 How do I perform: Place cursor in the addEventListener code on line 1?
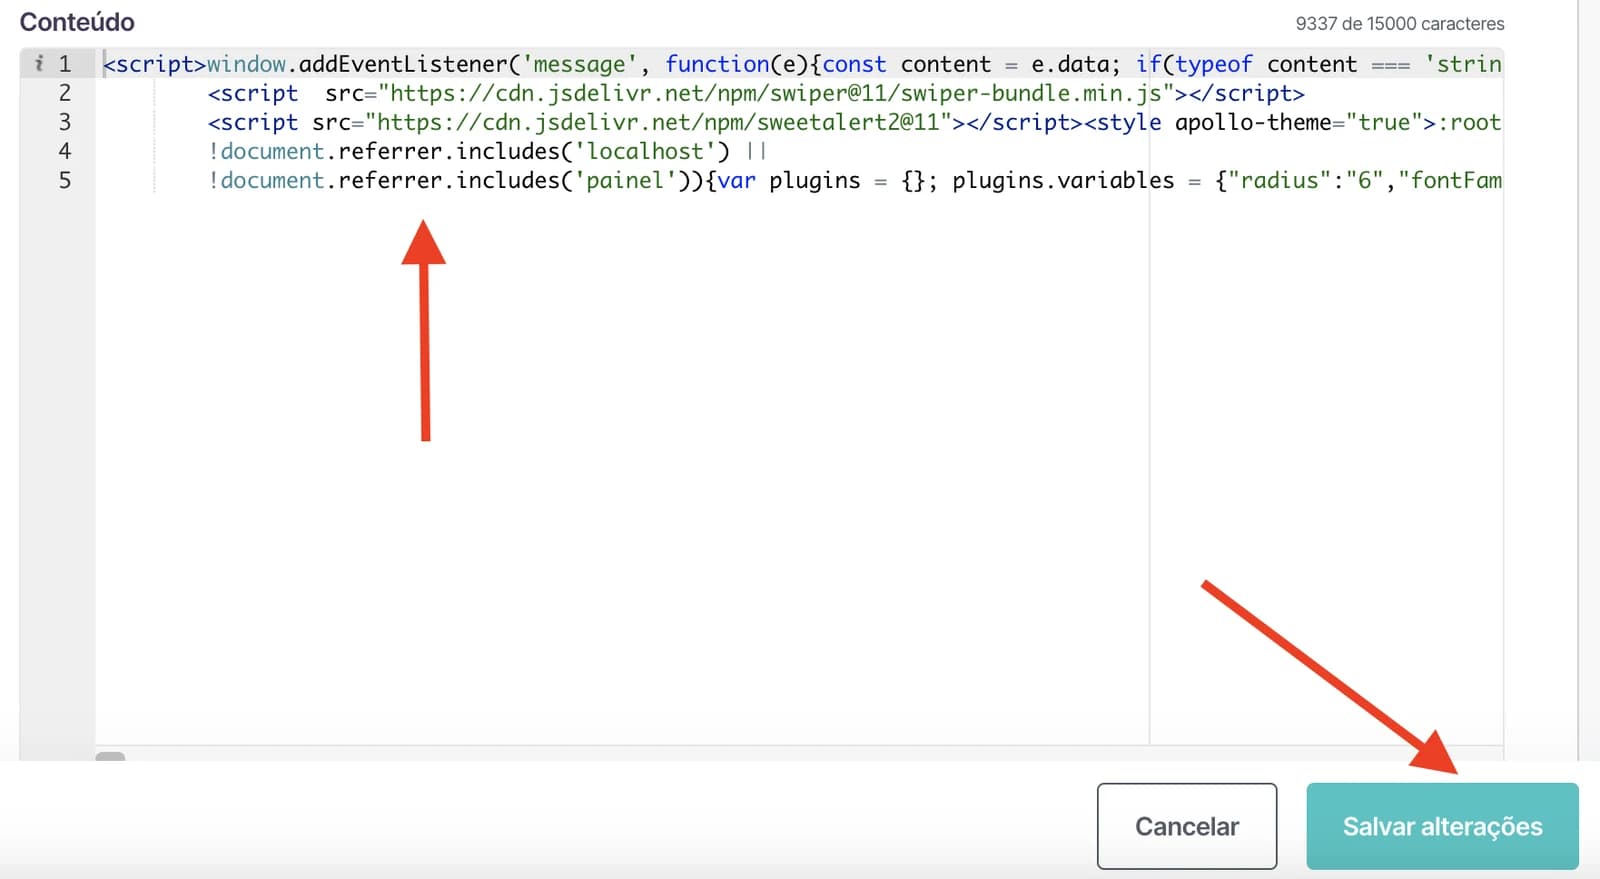coord(403,64)
